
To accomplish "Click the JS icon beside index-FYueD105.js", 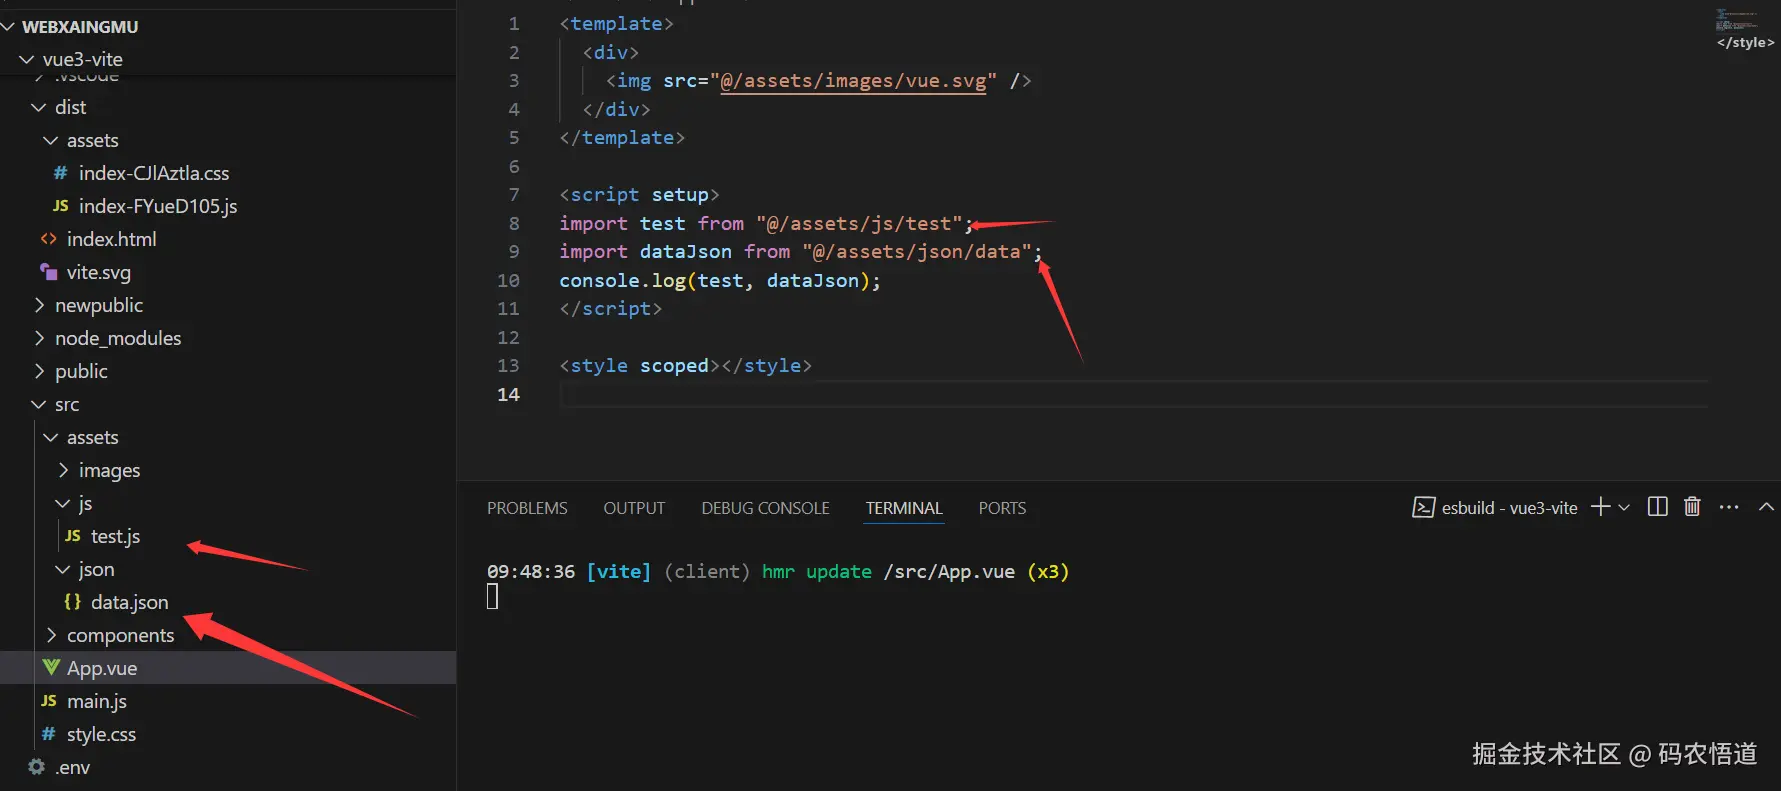I will (x=60, y=206).
